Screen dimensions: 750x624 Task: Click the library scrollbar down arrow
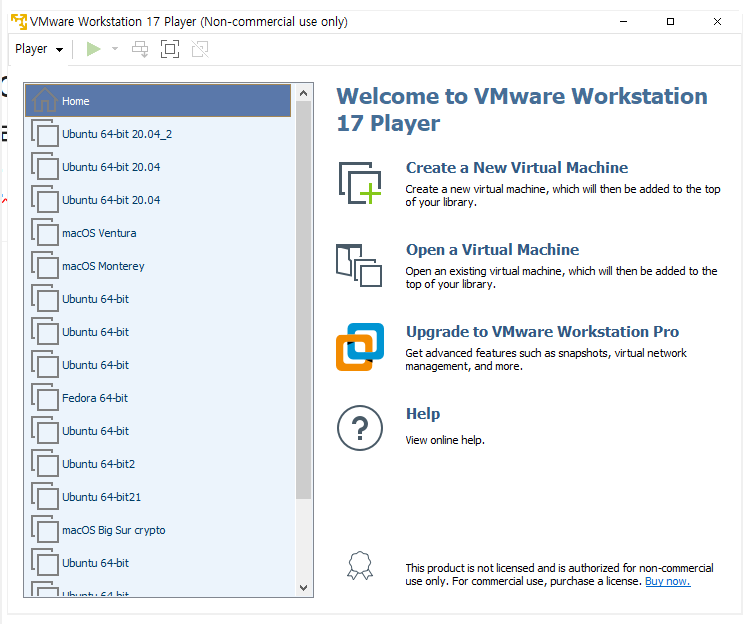[303, 588]
